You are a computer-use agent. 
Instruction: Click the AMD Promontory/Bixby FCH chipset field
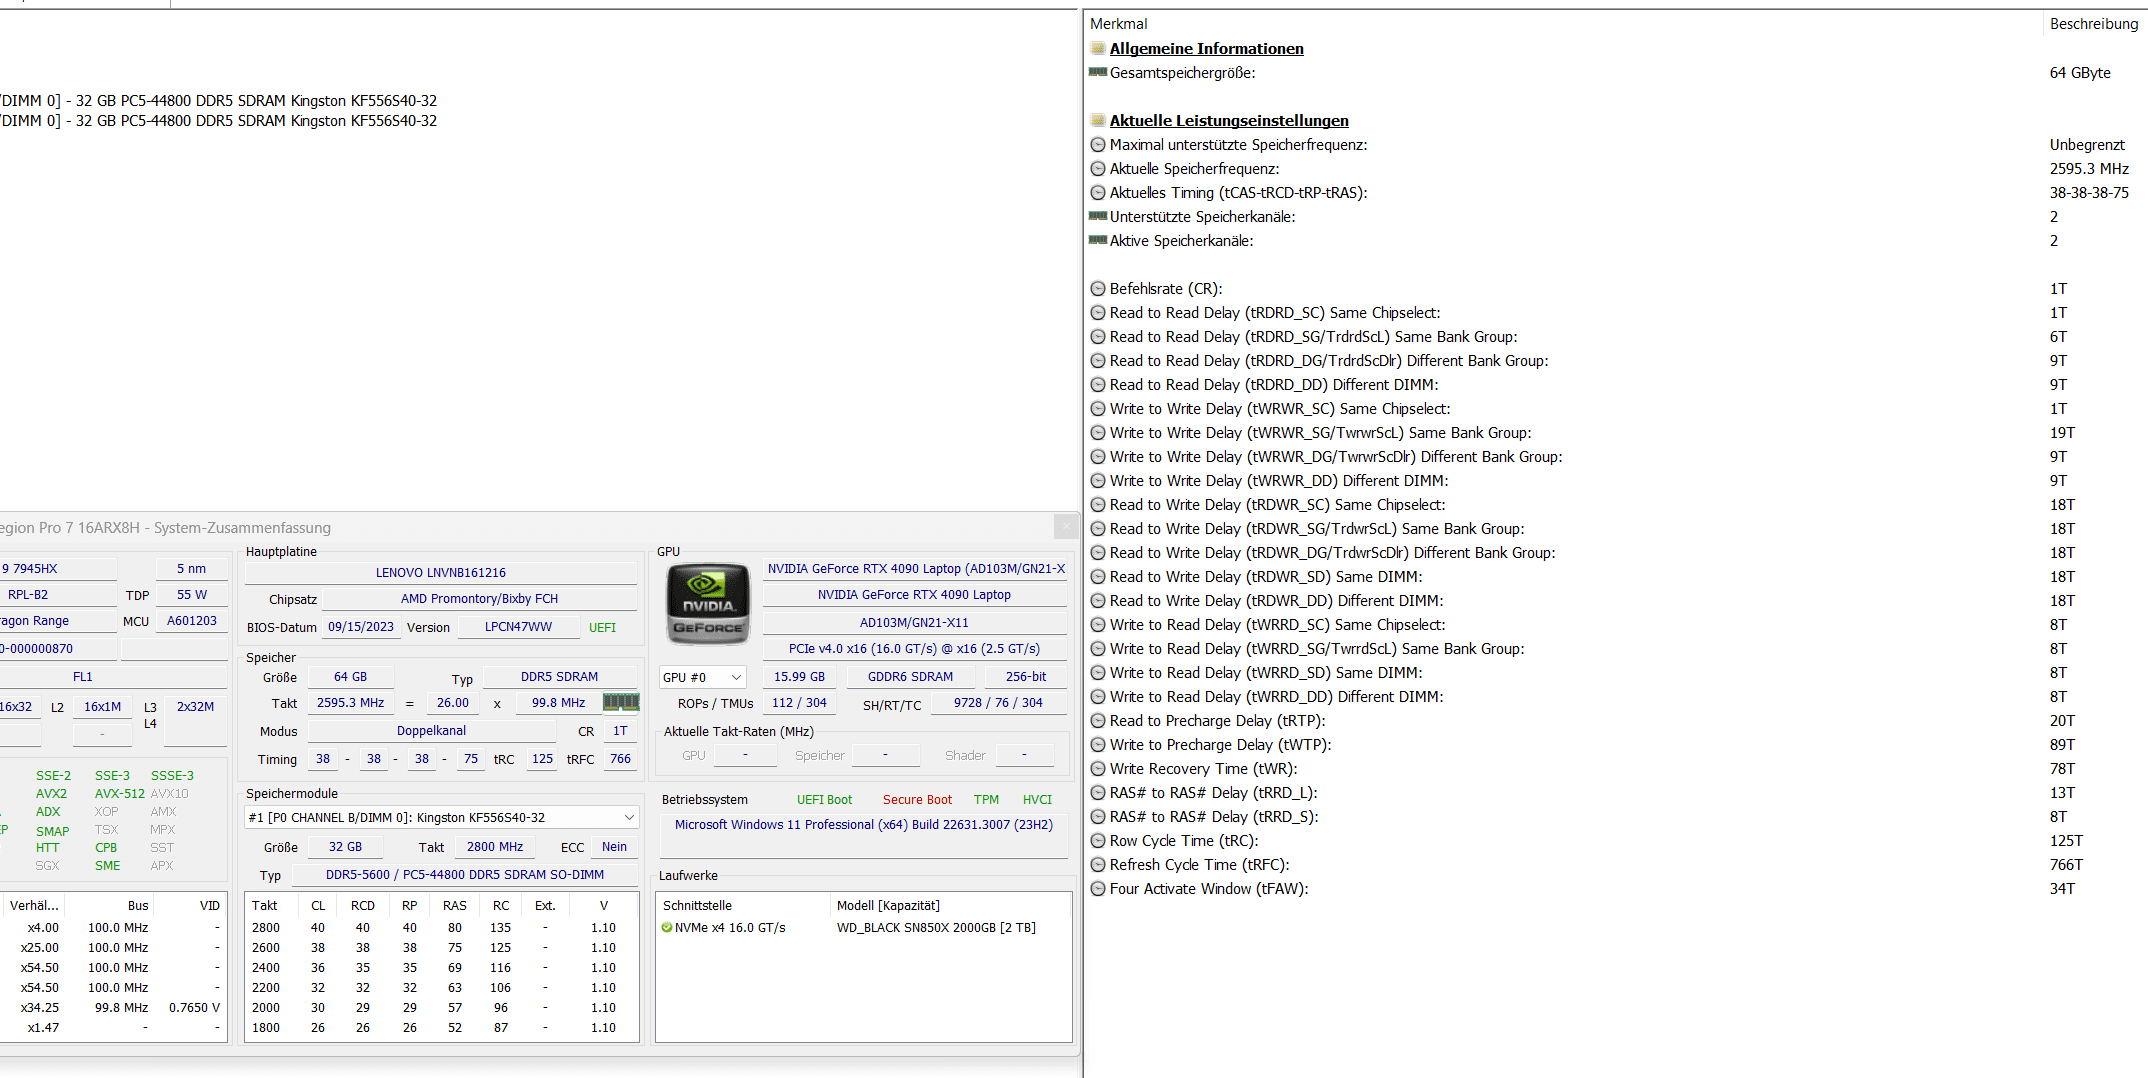480,598
